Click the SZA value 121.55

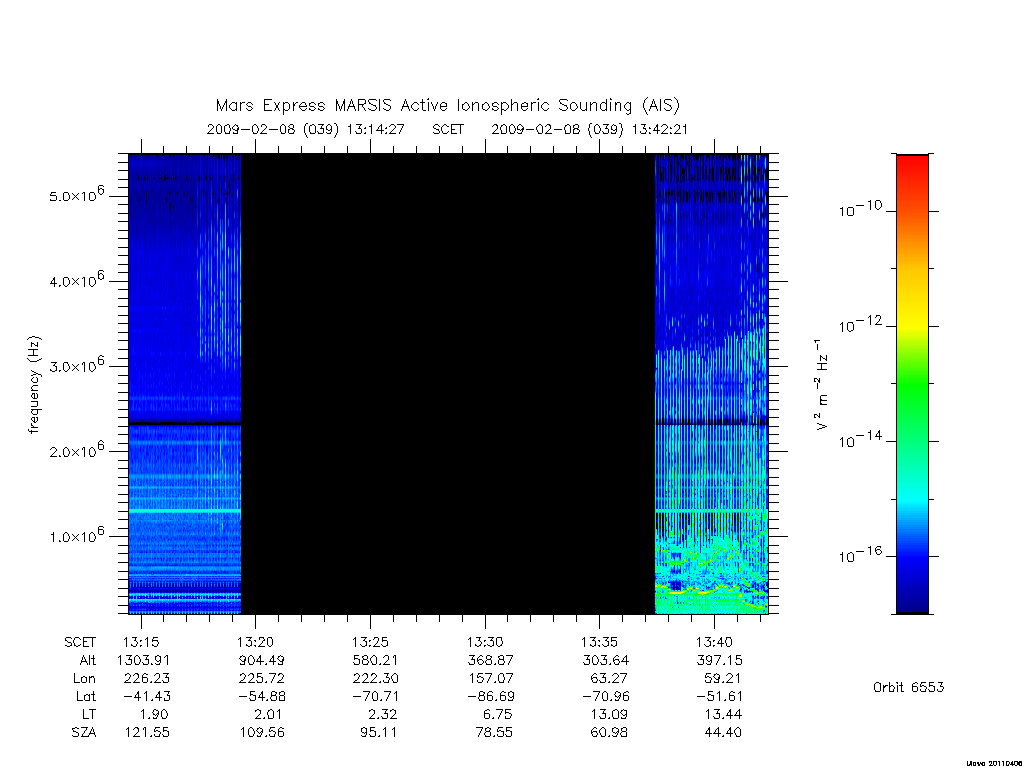tap(147, 732)
